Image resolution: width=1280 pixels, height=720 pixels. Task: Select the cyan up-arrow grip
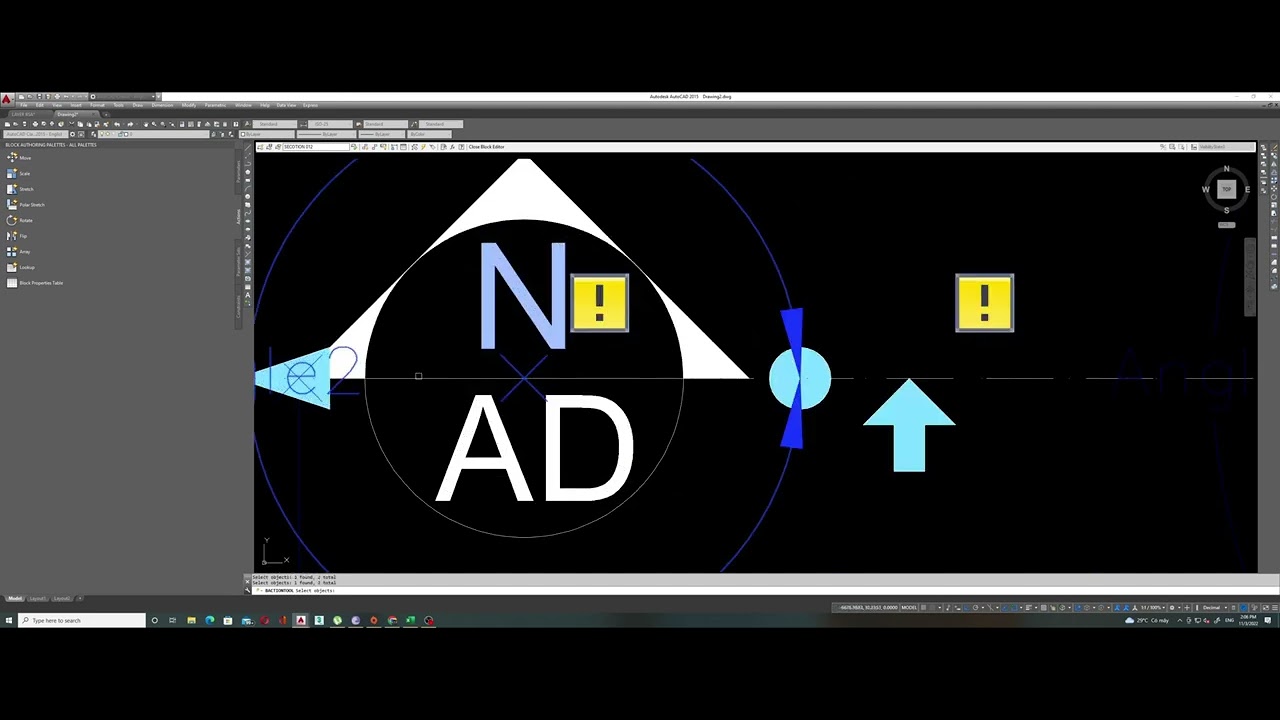pyautogui.click(x=909, y=425)
